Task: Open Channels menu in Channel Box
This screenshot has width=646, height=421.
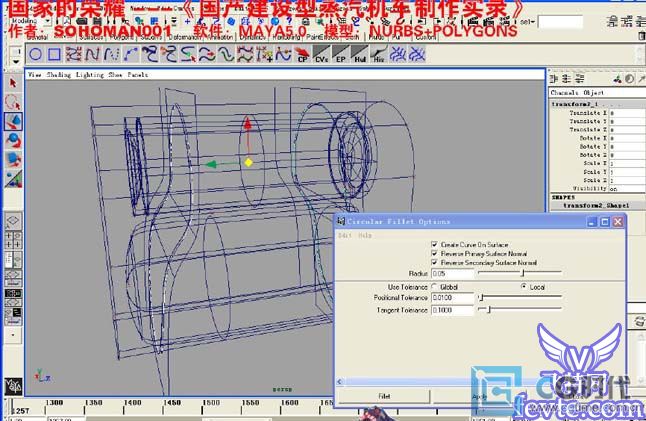Action: click(564, 93)
